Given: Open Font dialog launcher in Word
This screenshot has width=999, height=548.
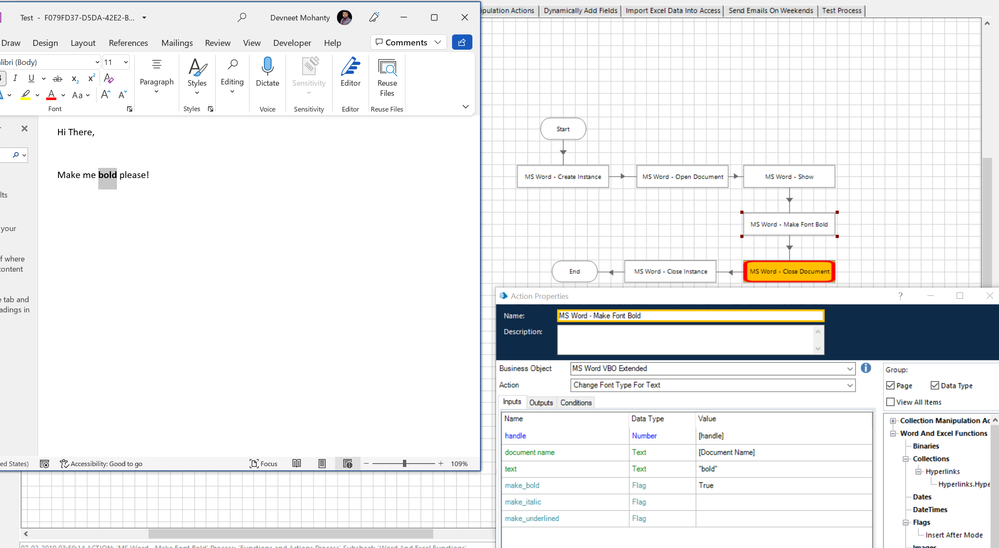Looking at the screenshot, I should pos(129,109).
